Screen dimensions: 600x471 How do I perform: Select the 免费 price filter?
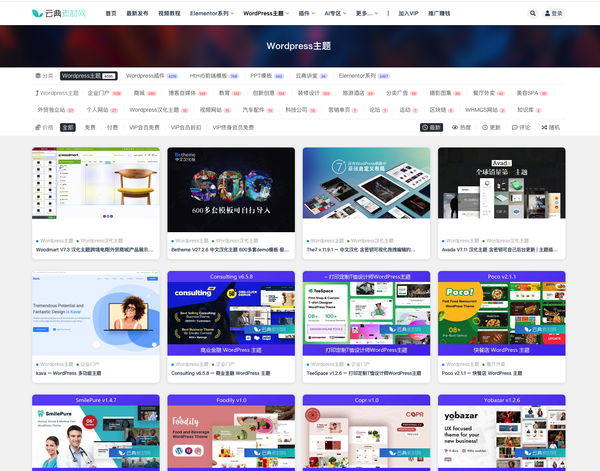click(90, 127)
